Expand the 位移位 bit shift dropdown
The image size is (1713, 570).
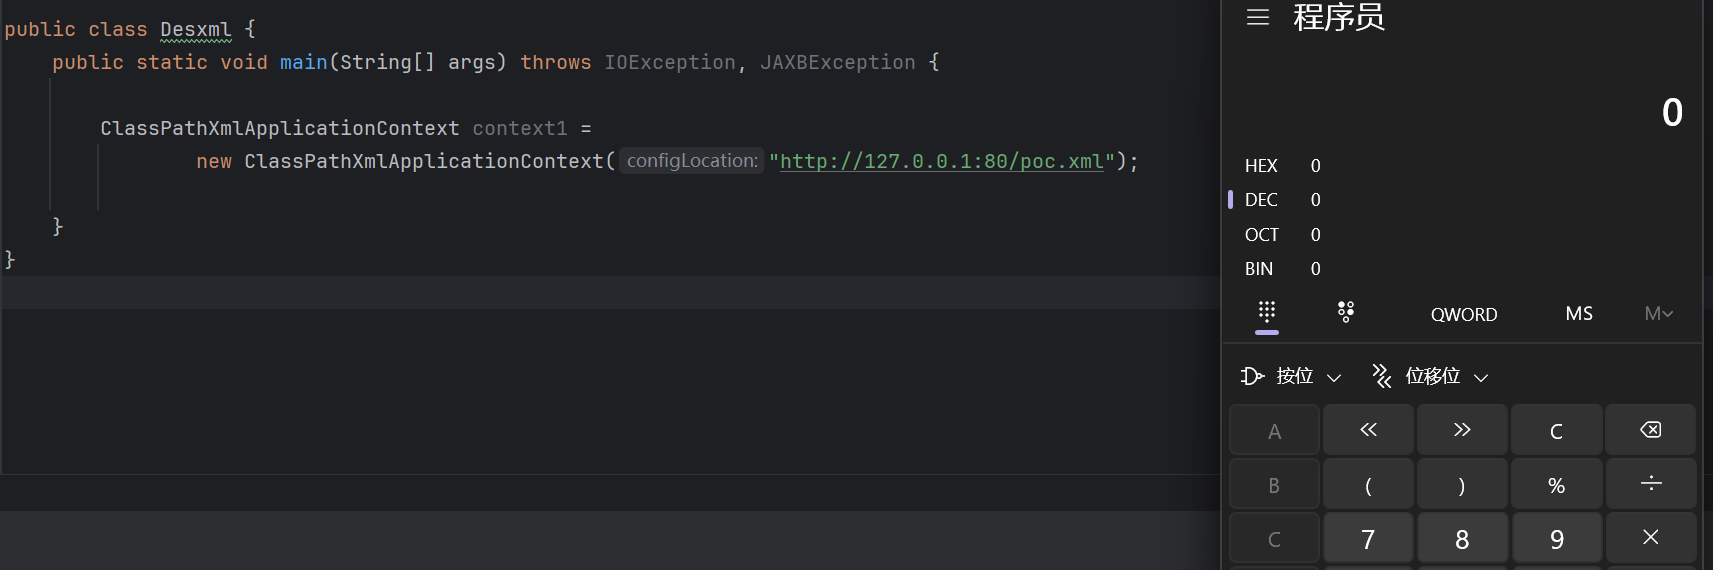[x=1431, y=376]
